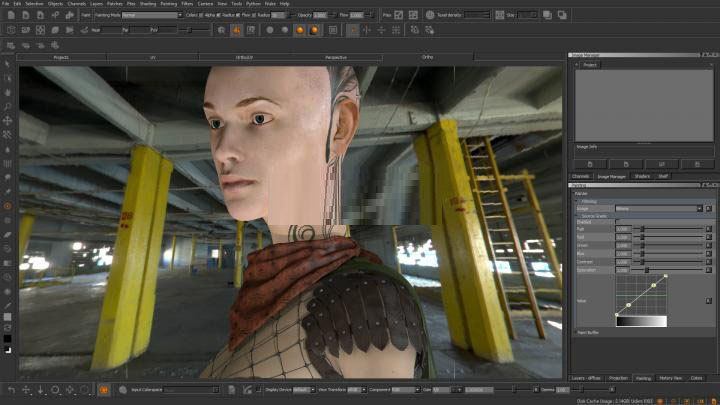The image size is (720, 405).
Task: Open the Painting Mode dropdown
Action: tap(152, 15)
